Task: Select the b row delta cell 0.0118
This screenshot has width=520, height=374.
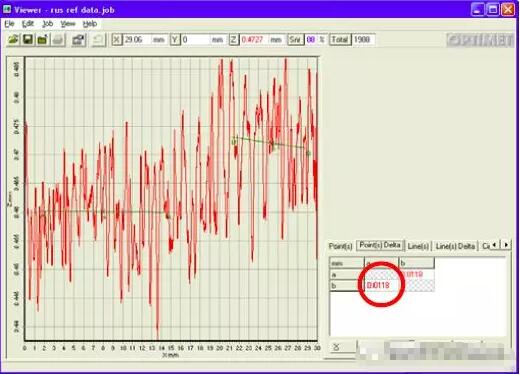Action: pyautogui.click(x=381, y=286)
